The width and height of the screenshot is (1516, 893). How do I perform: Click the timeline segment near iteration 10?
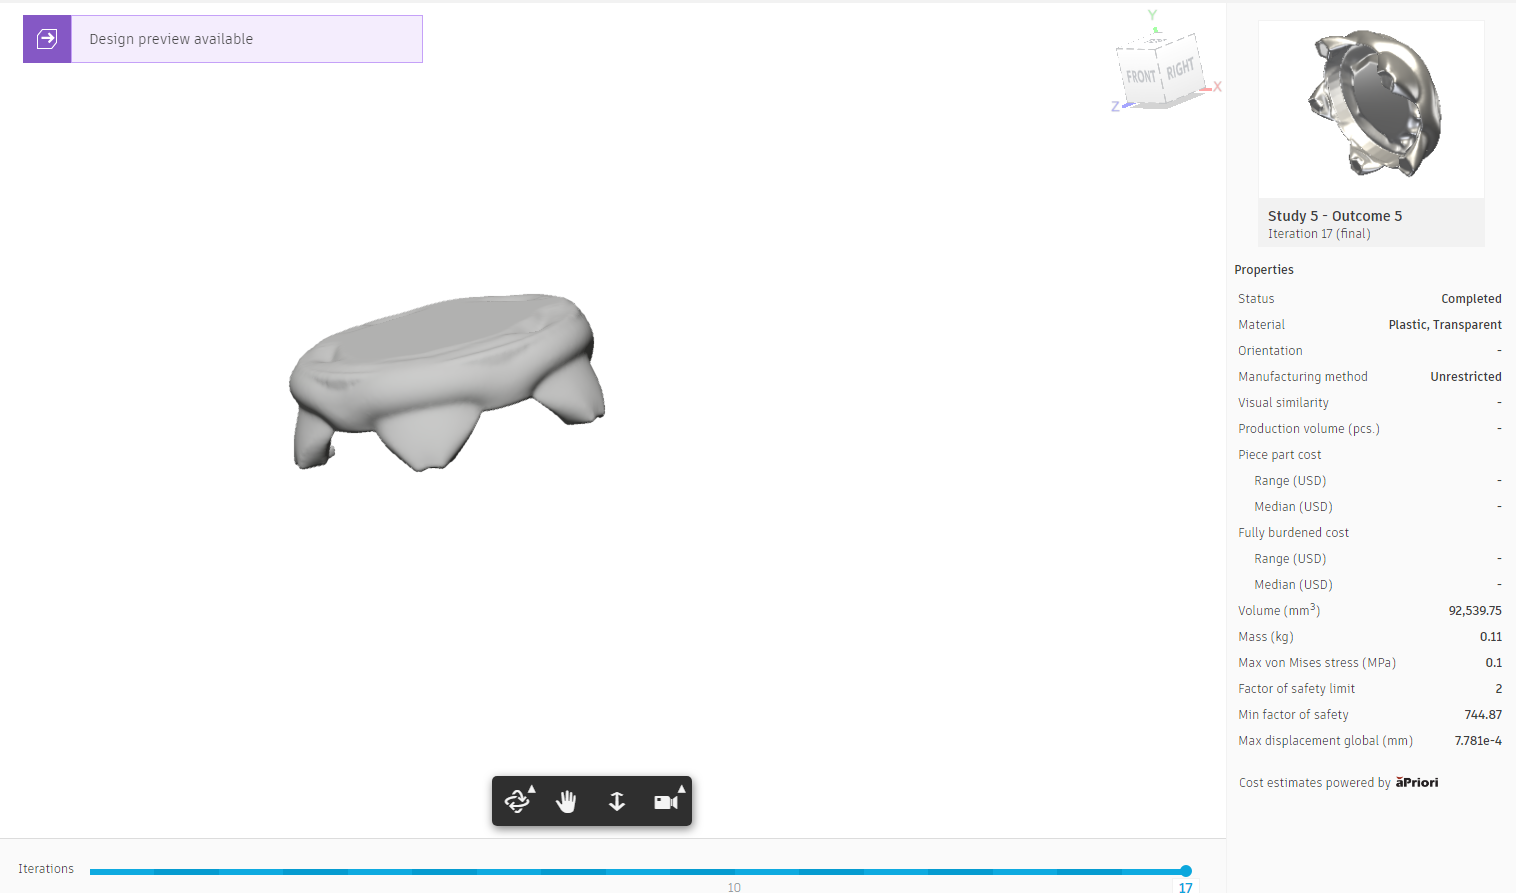(x=733, y=871)
